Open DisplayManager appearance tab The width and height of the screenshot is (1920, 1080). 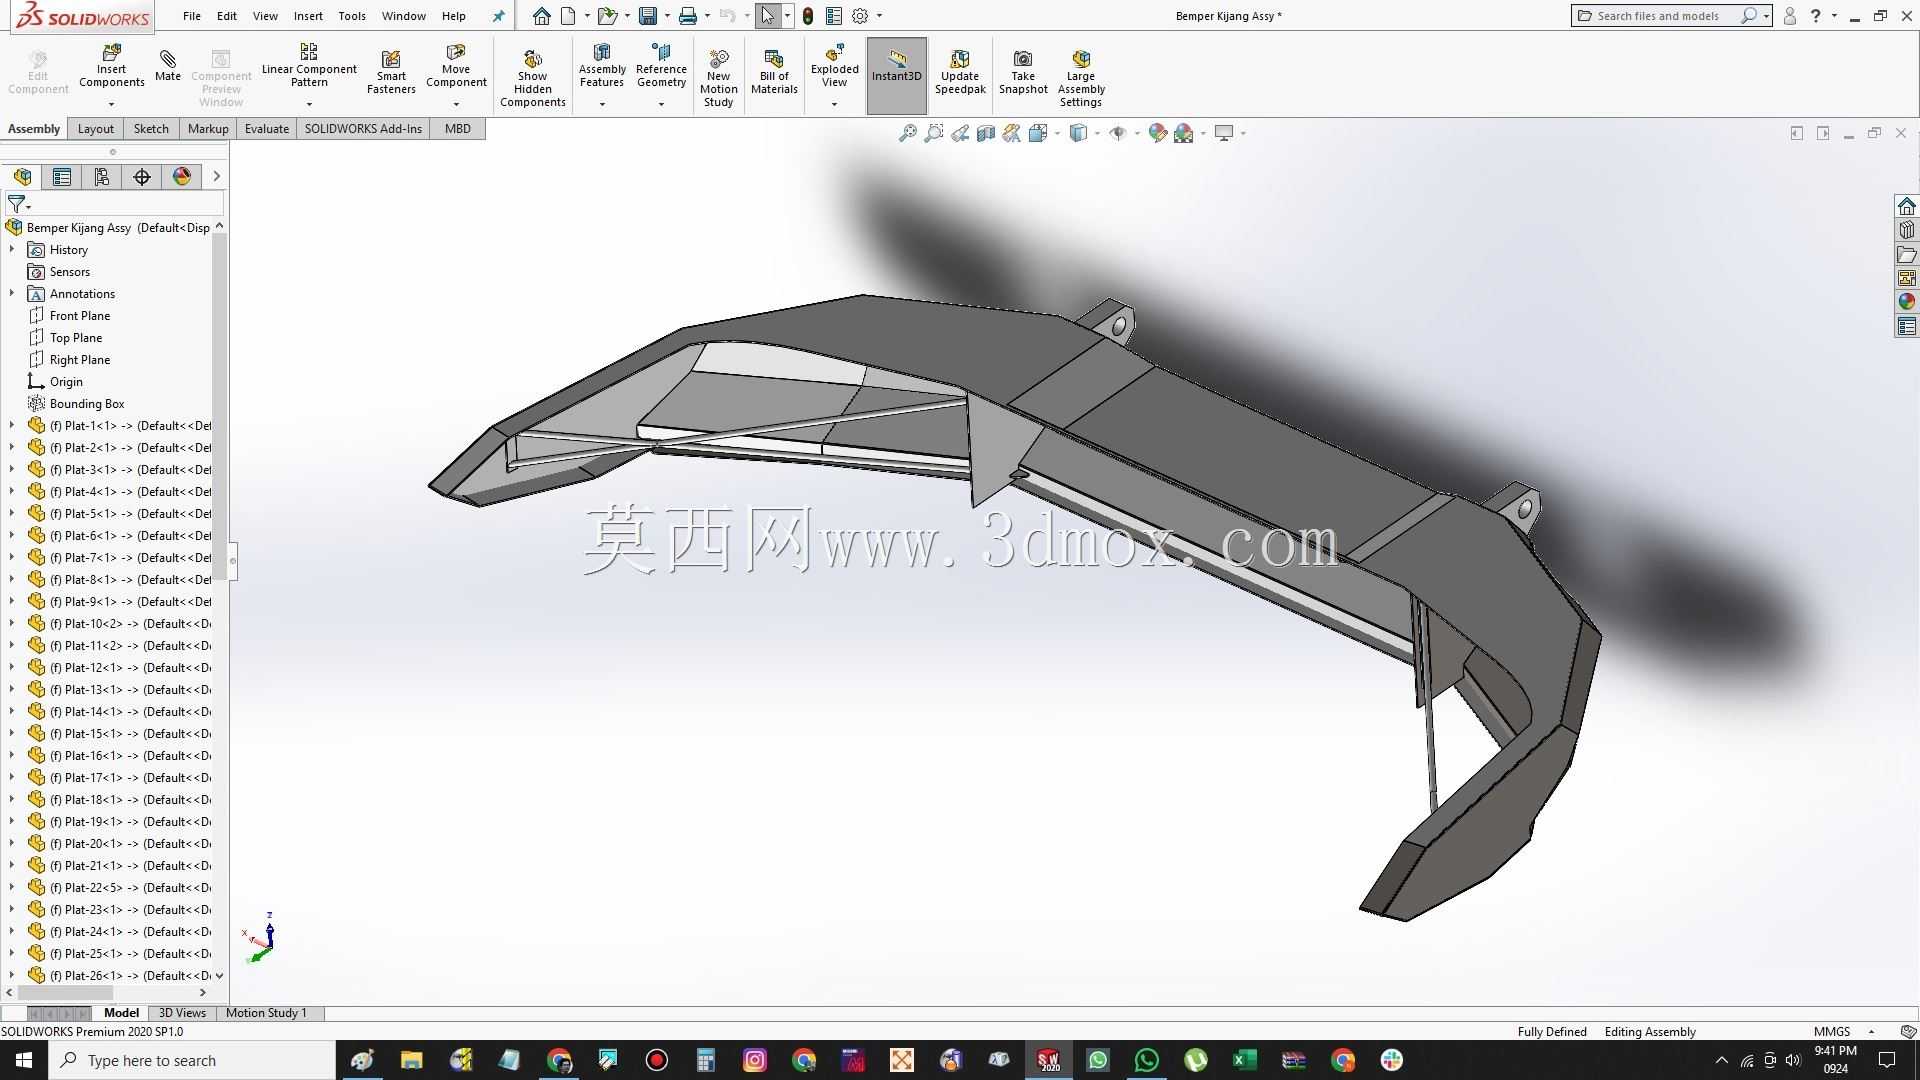(x=182, y=177)
